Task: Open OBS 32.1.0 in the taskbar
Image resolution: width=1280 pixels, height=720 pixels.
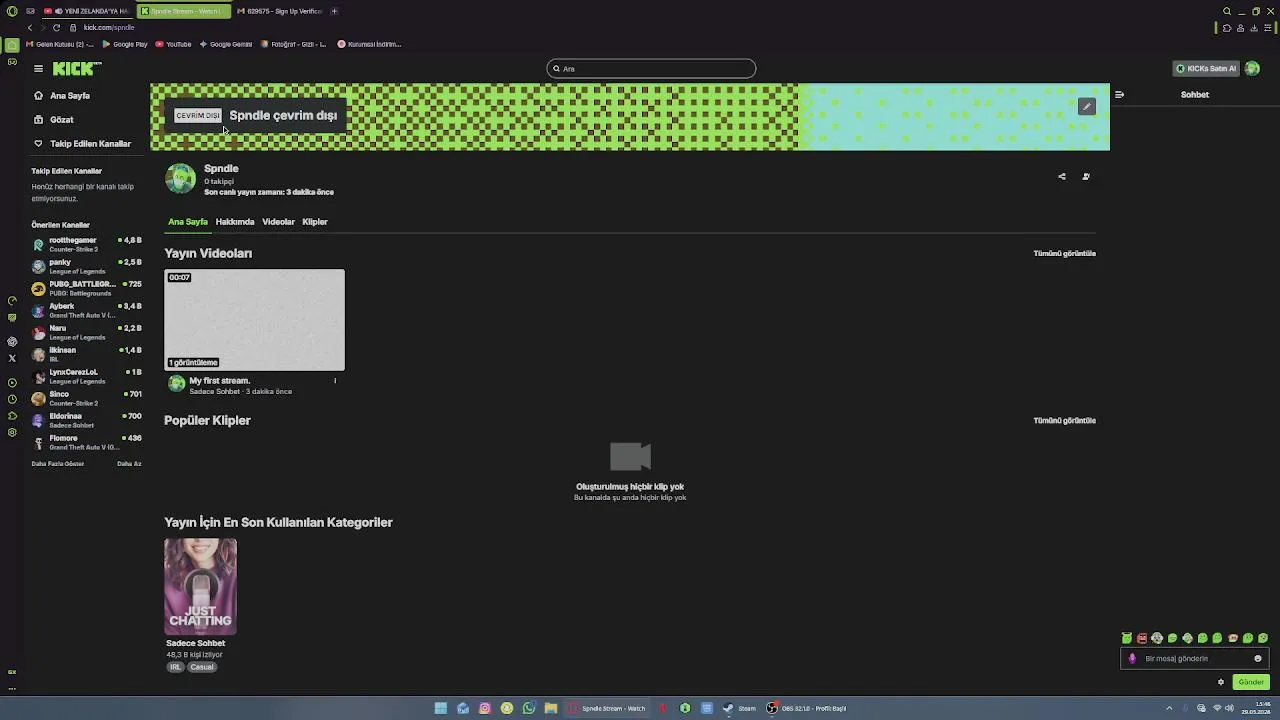Action: coord(807,708)
